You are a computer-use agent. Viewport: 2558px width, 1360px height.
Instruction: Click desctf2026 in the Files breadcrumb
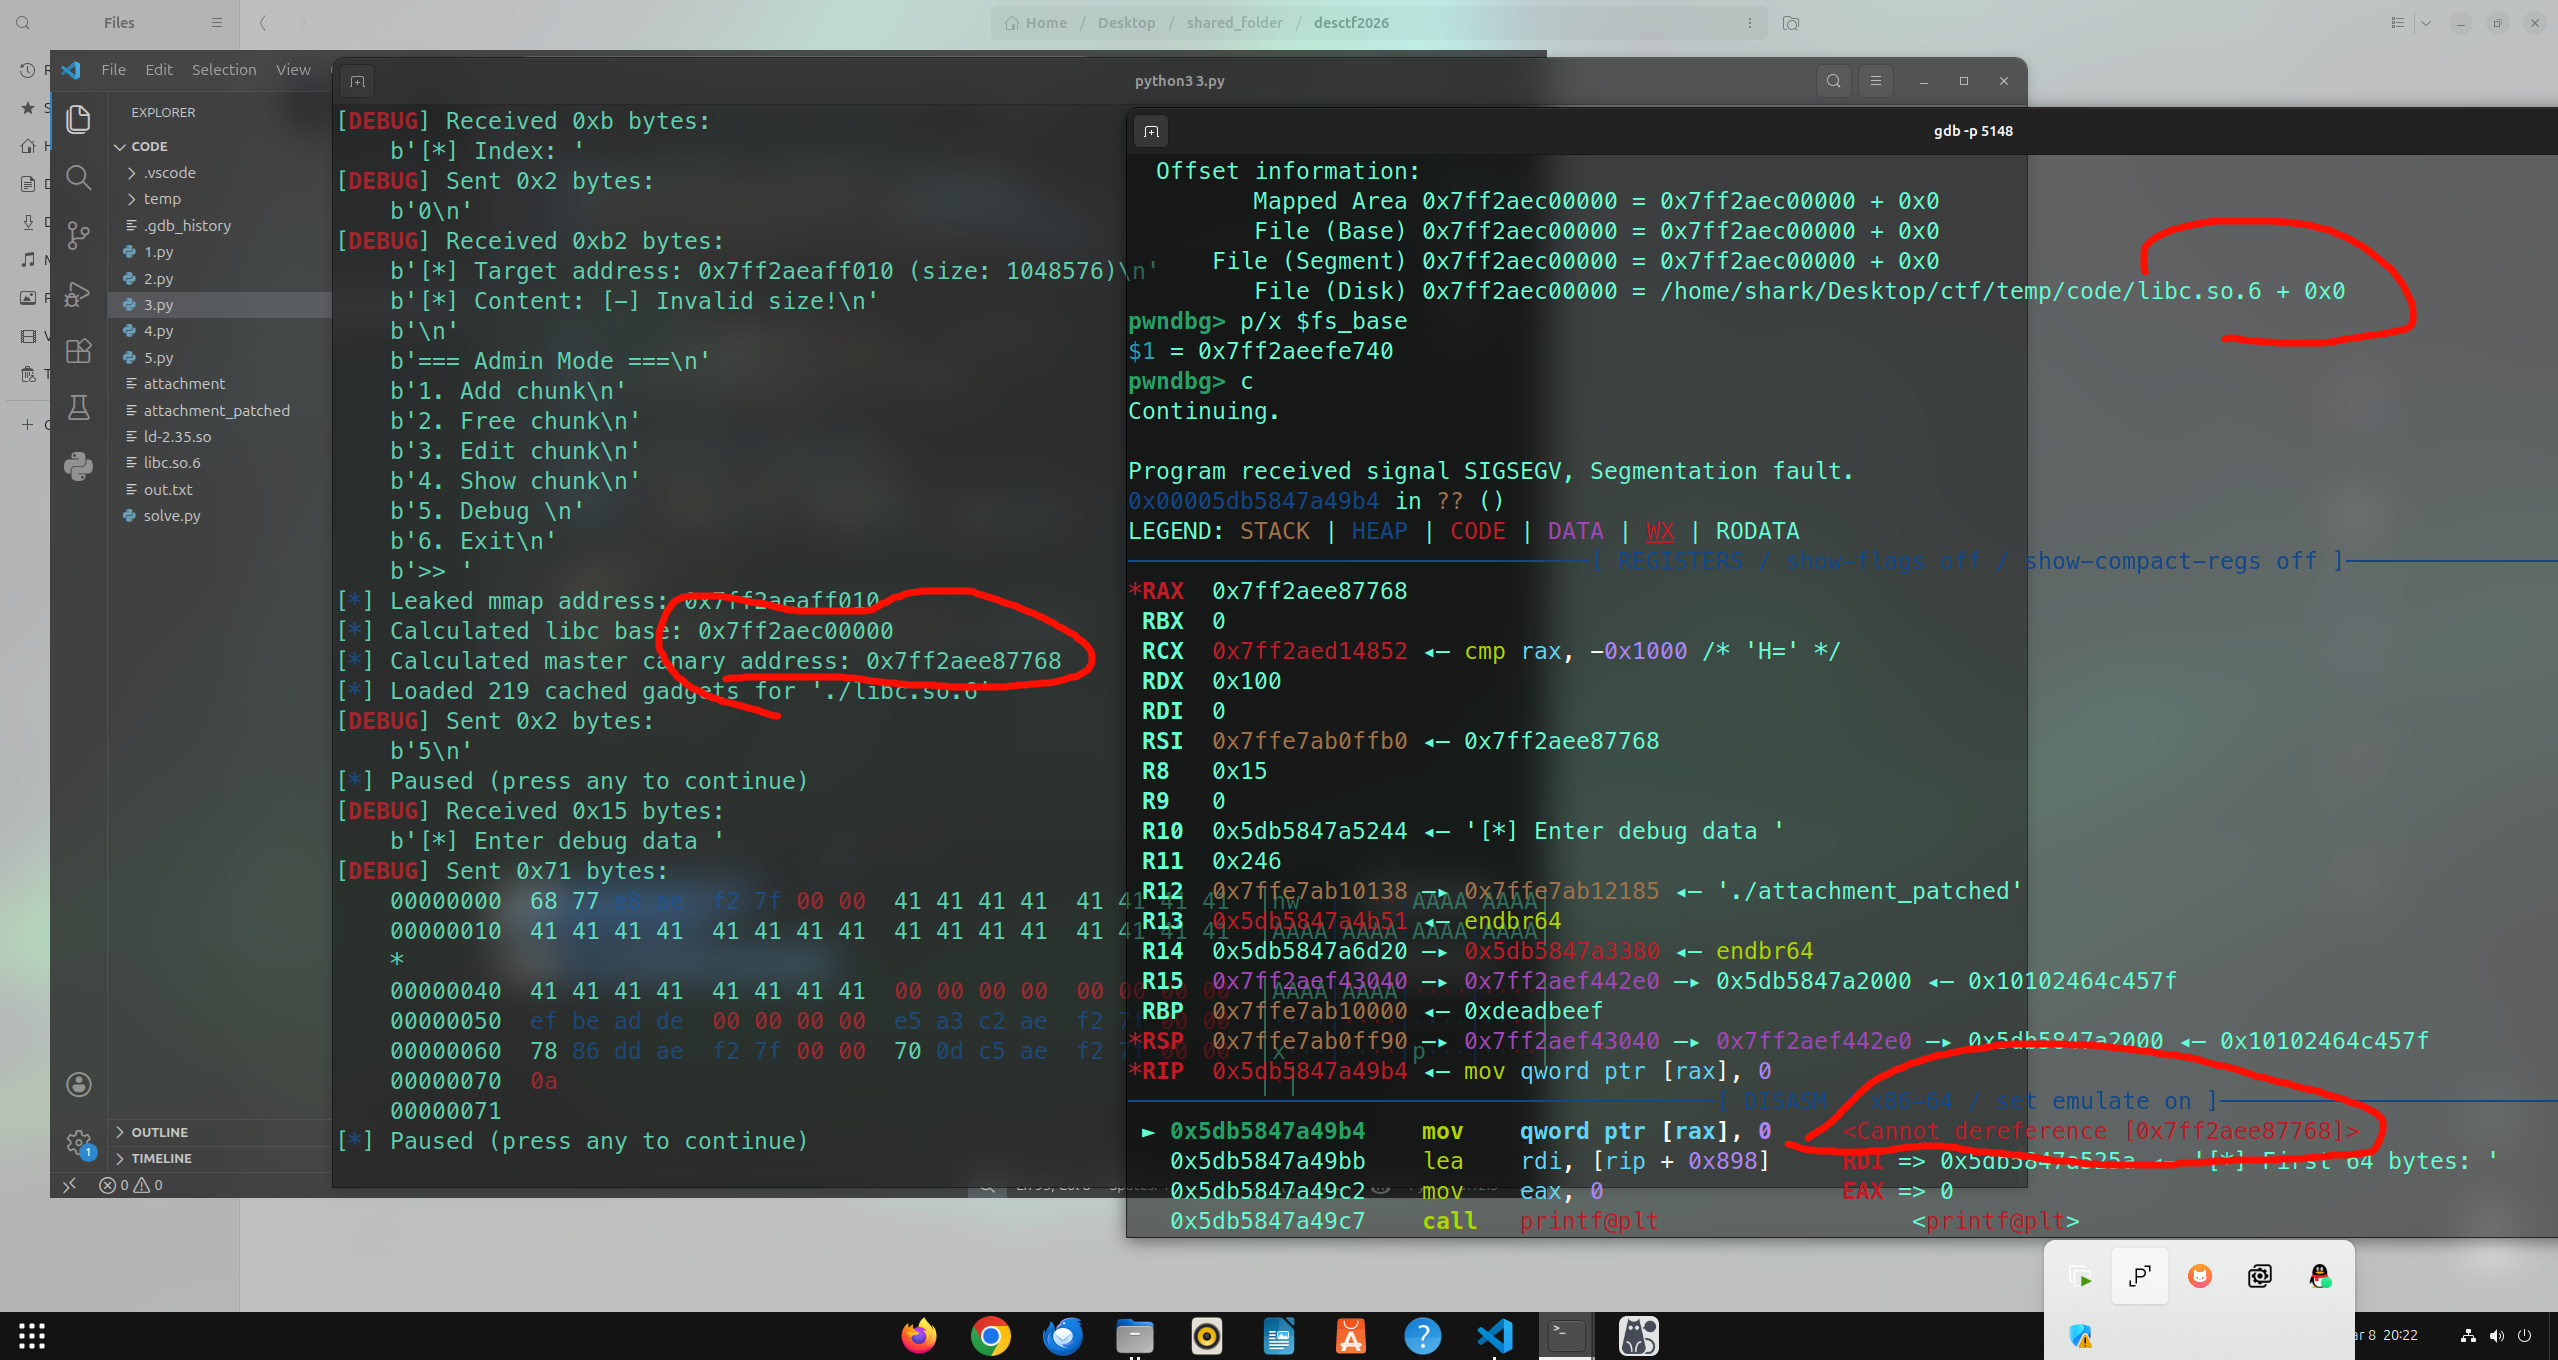1351,23
